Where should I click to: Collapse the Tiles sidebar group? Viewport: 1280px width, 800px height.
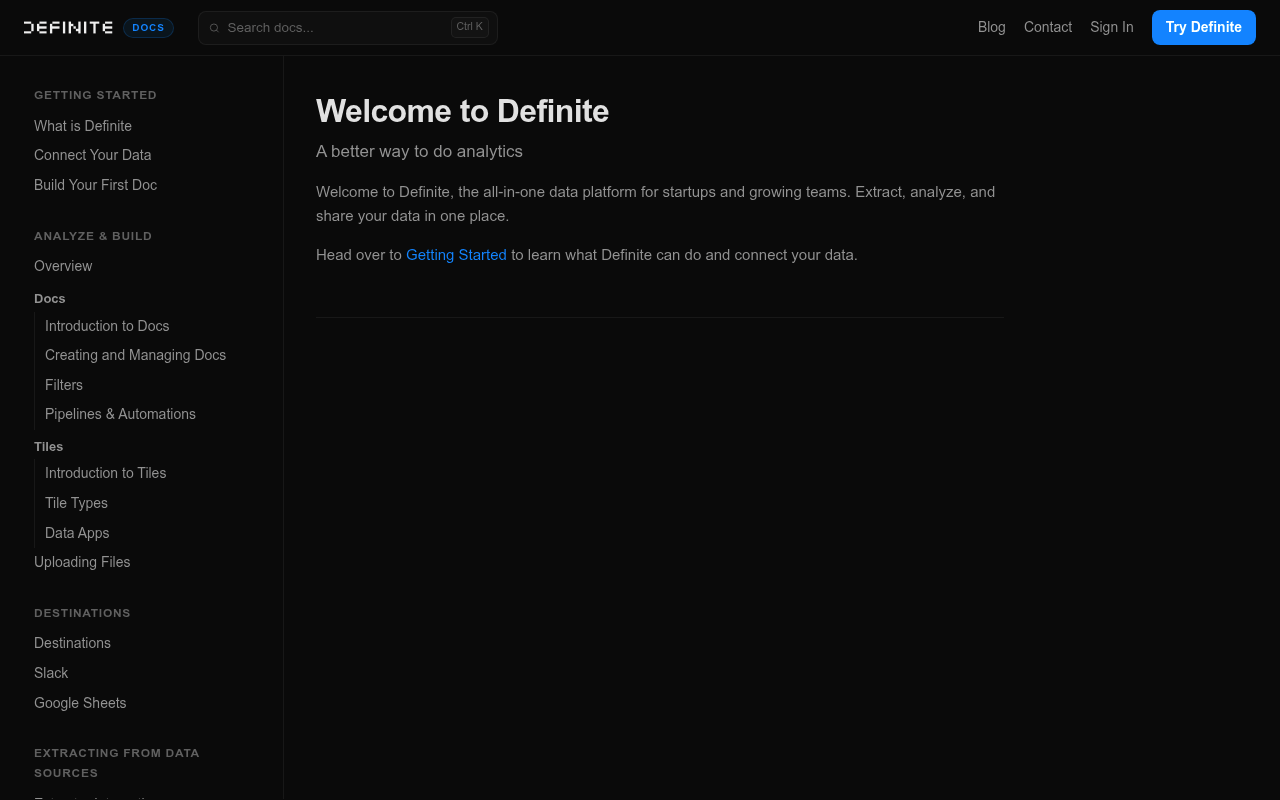(49, 447)
